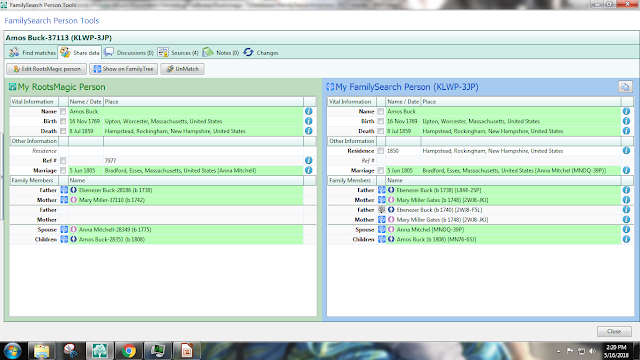Viewport: 640px width, 360px height.
Task: Click Edit RootsMagic person button
Action: coord(47,69)
